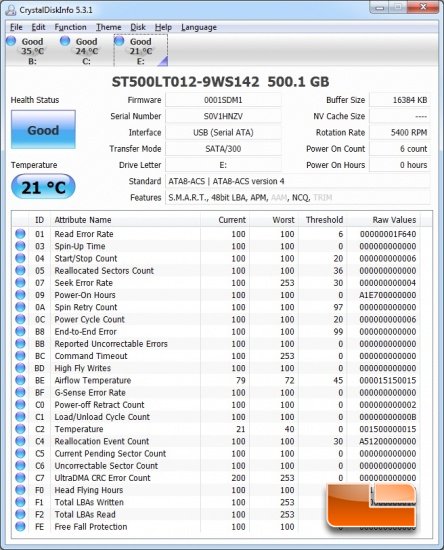The width and height of the screenshot is (444, 550).
Task: Click the status icon for Command Timeout
Action: pyautogui.click(x=20, y=356)
